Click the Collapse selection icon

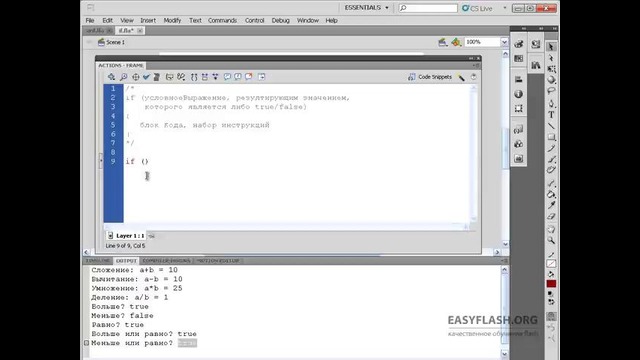pos(204,77)
